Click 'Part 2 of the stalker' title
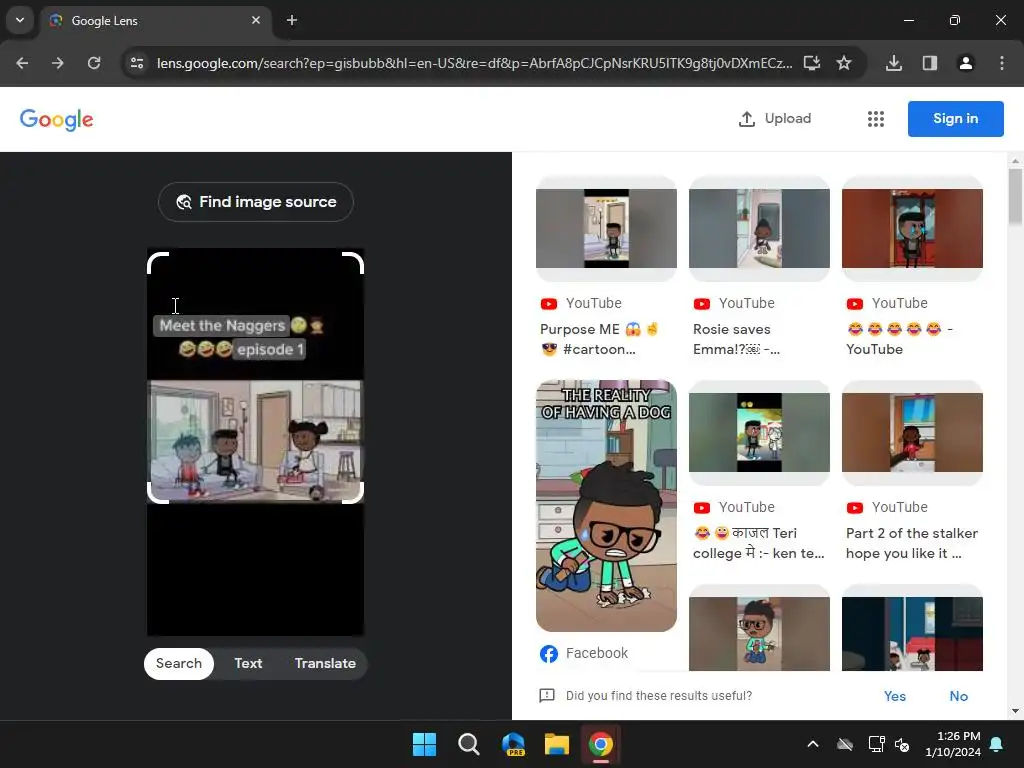Viewport: 1024px width, 768px height. [912, 543]
